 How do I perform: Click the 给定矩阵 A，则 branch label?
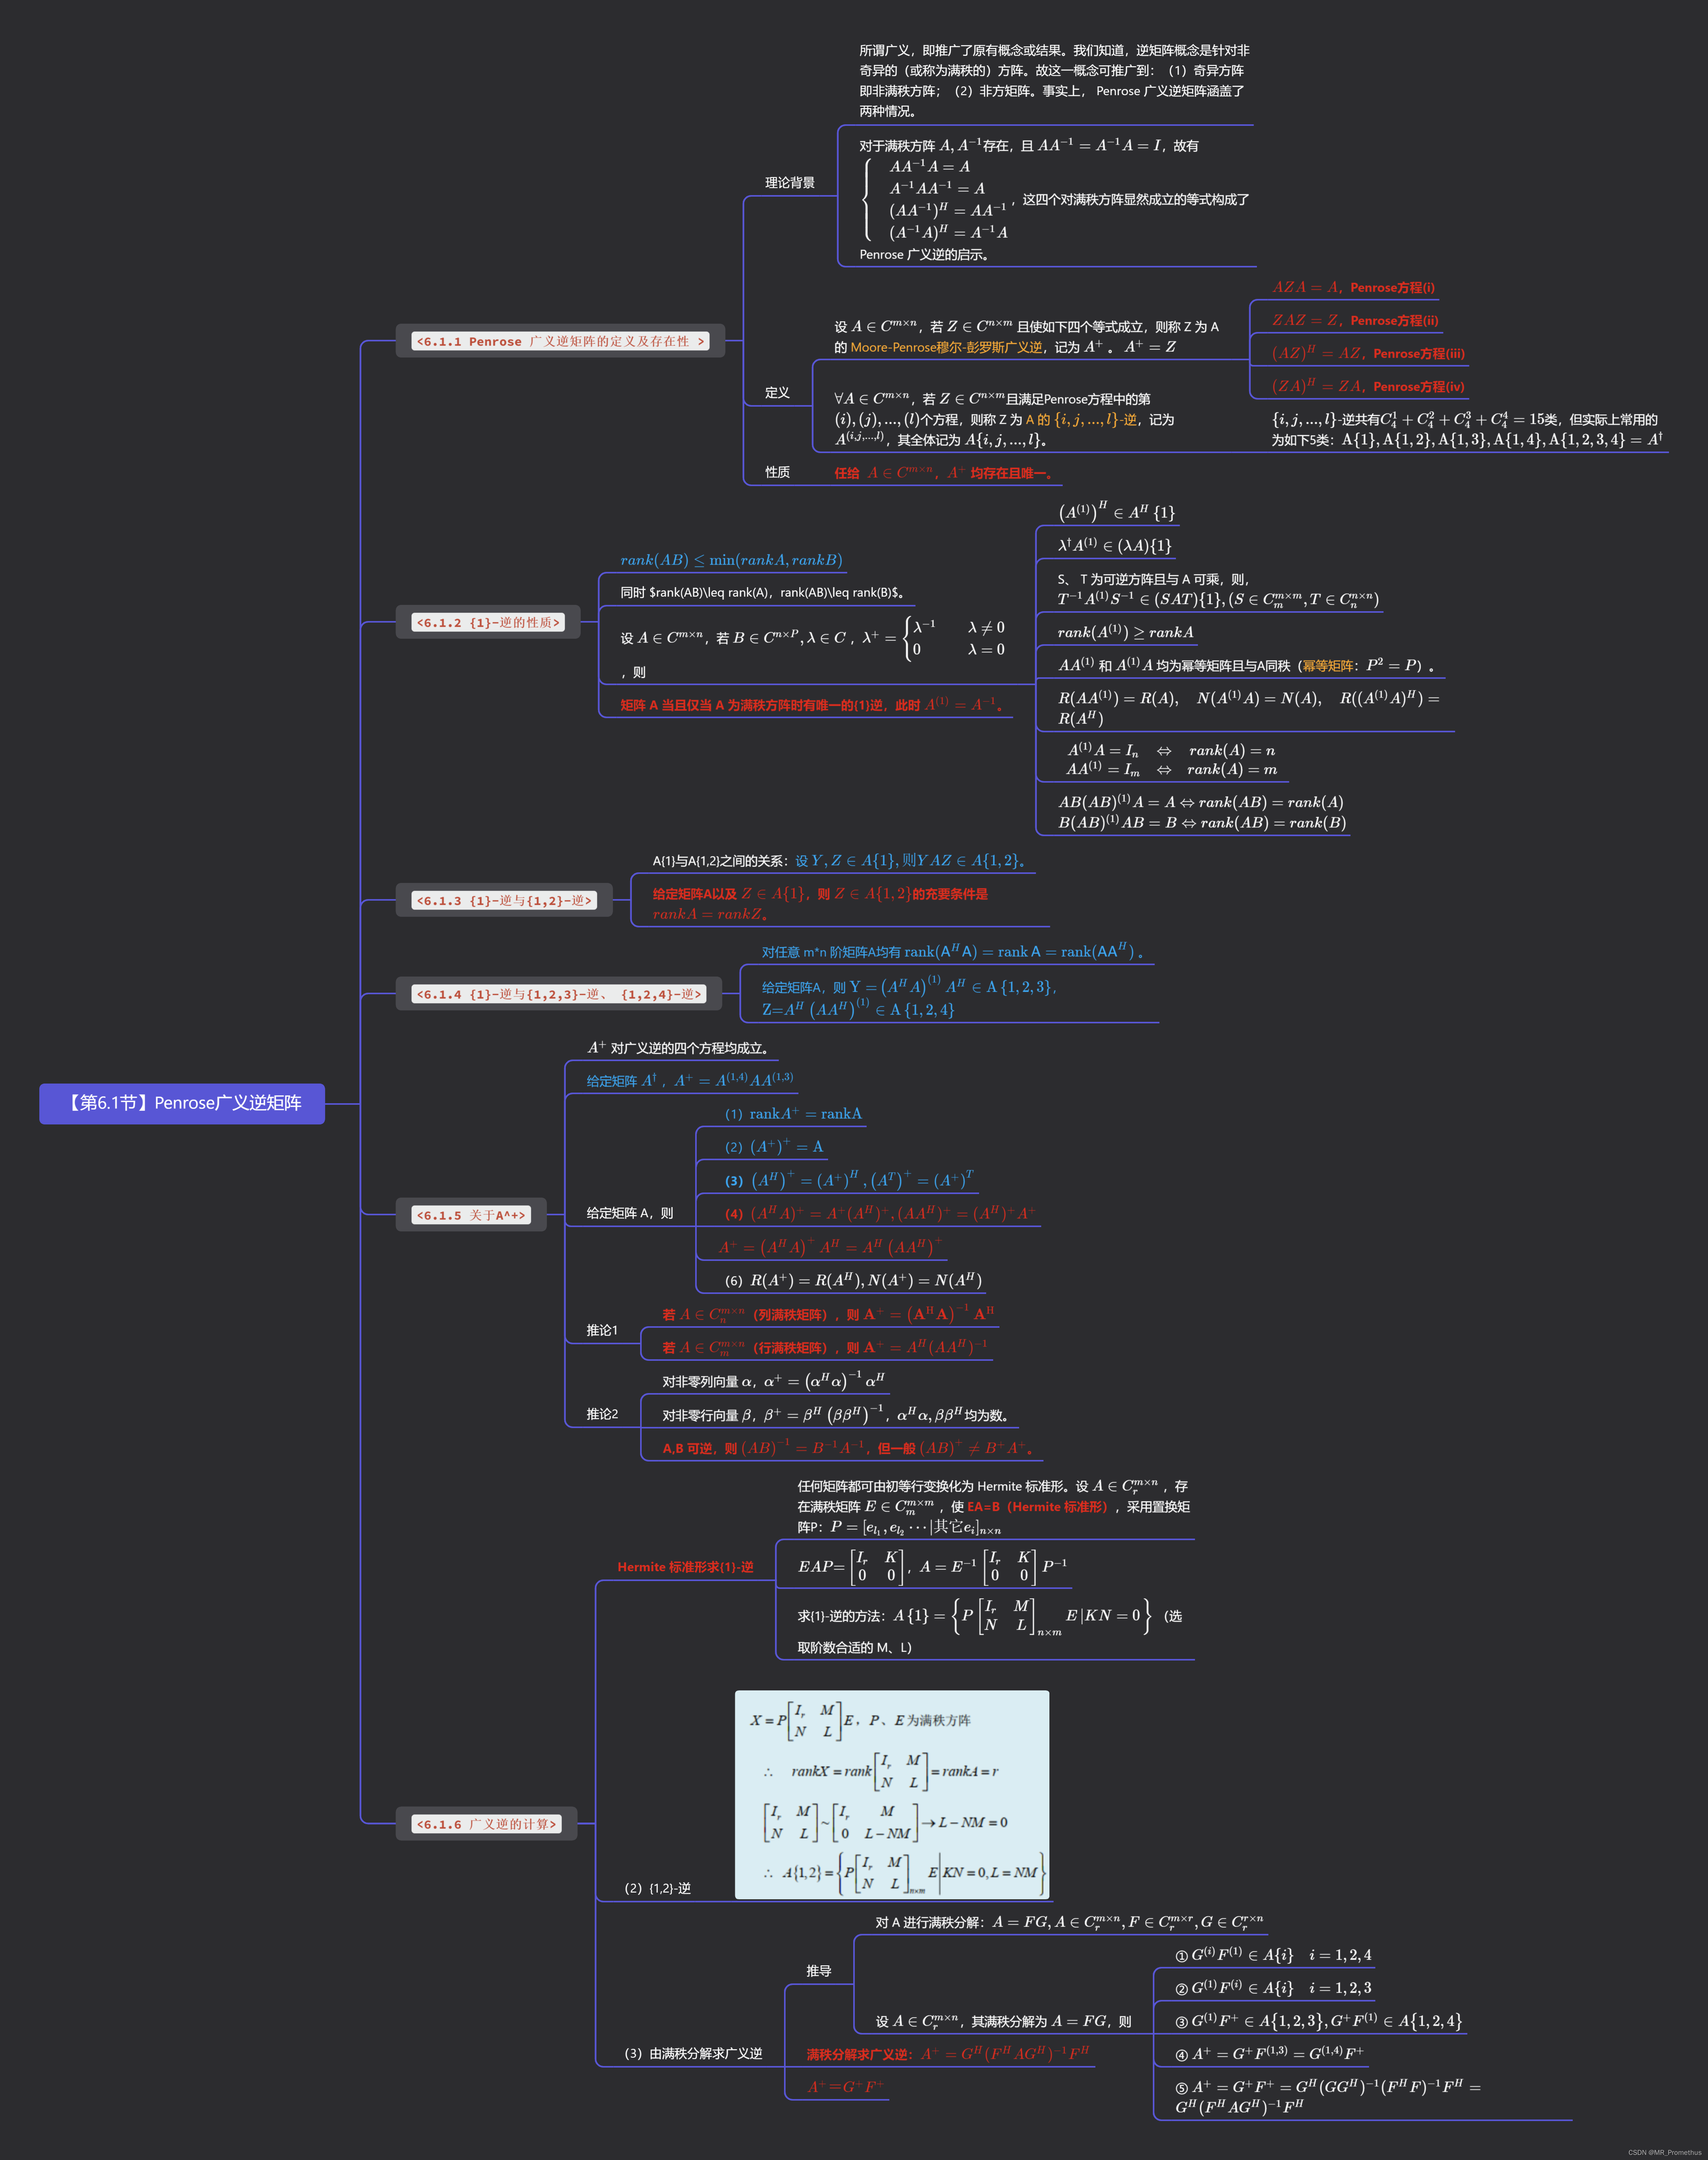click(x=629, y=1213)
